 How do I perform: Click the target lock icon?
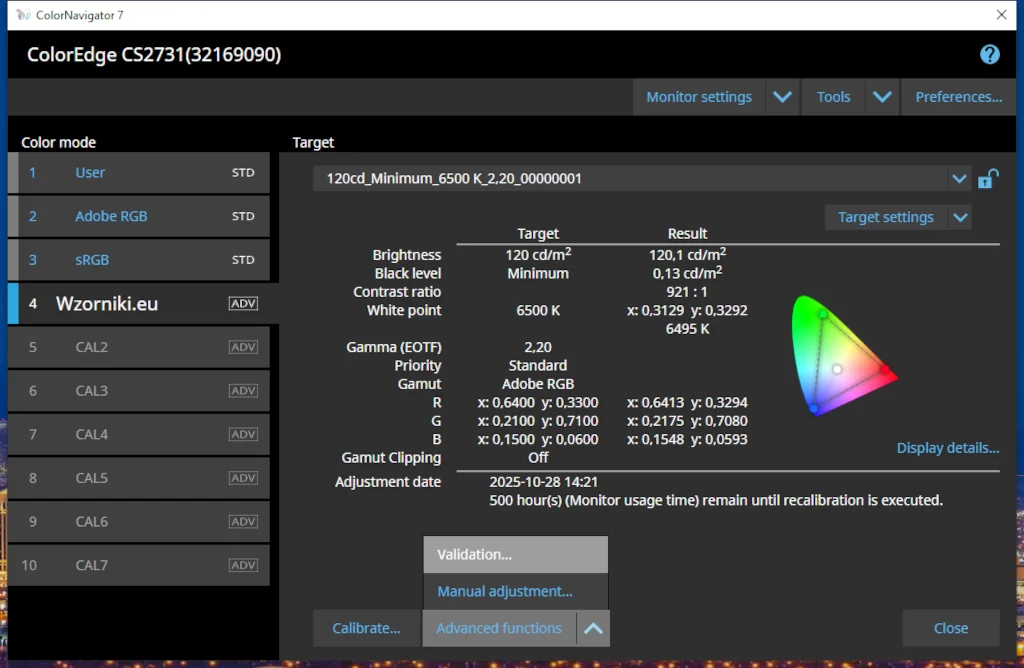pos(988,179)
